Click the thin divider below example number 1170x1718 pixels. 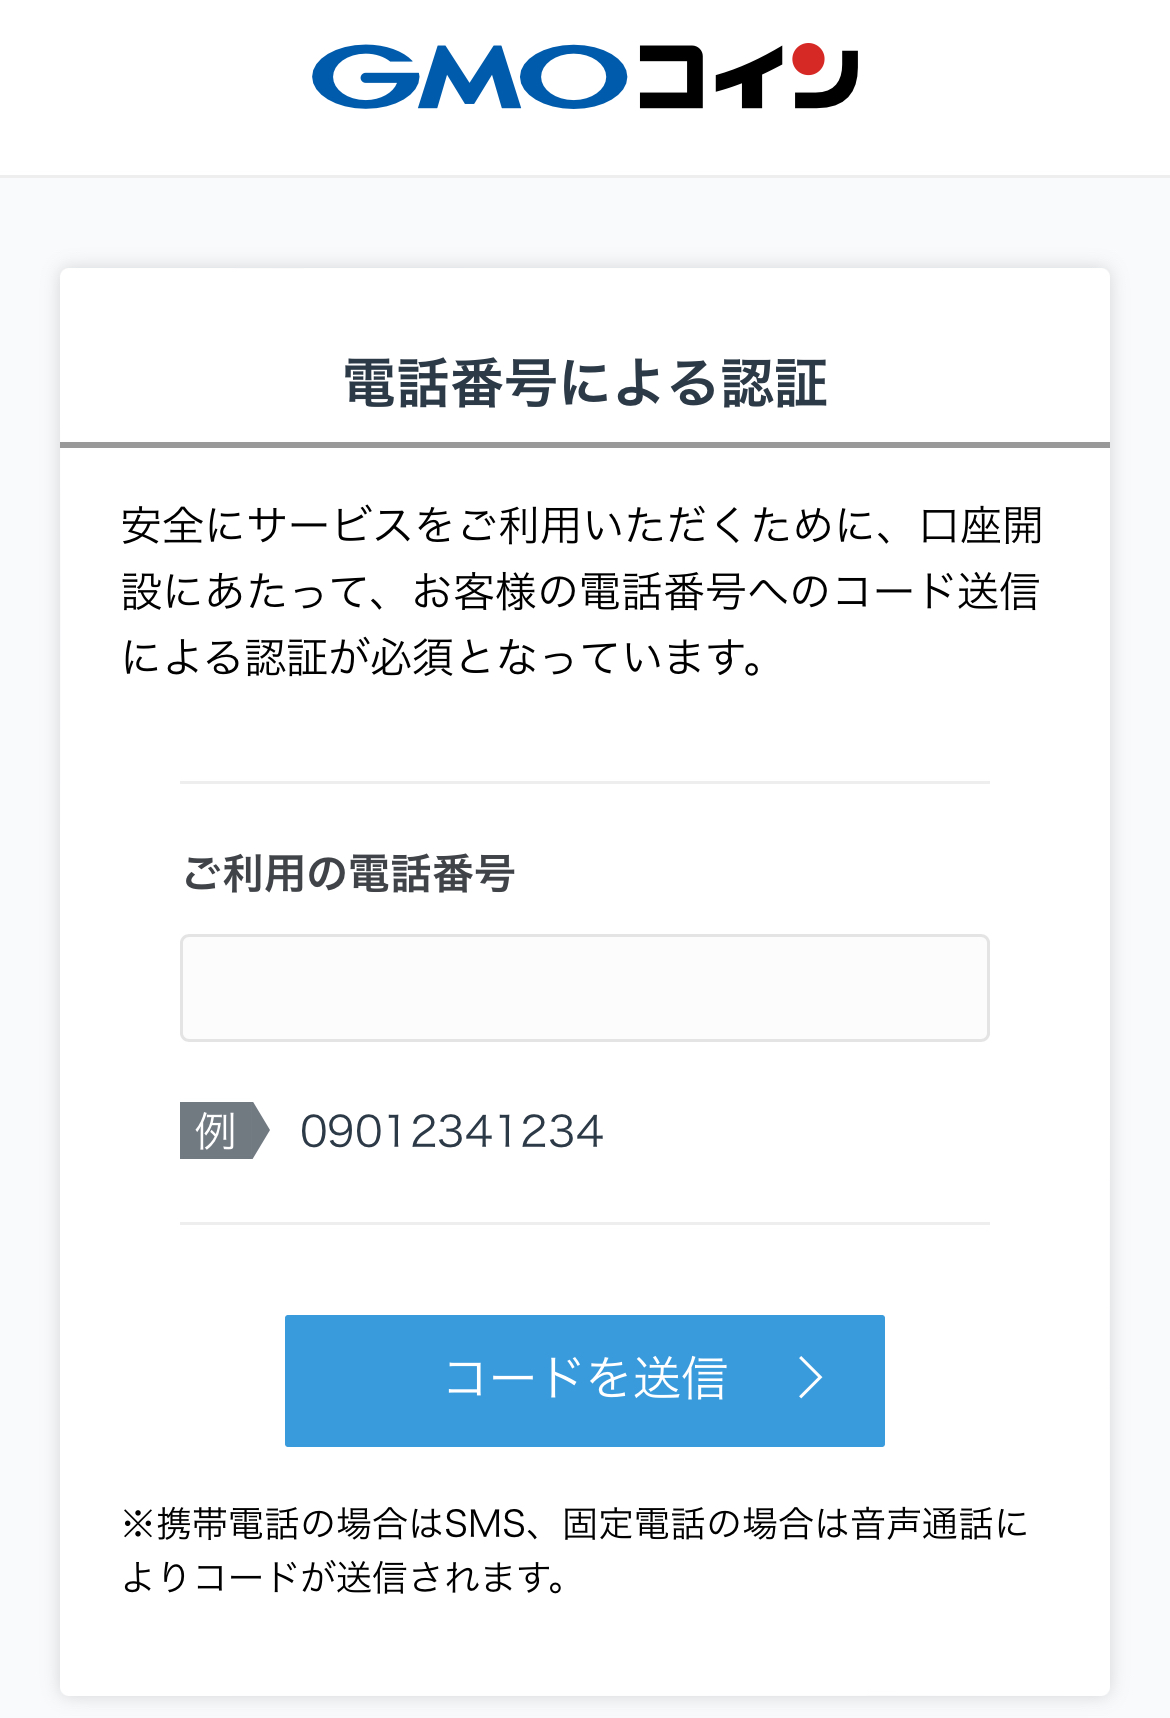tap(585, 1223)
